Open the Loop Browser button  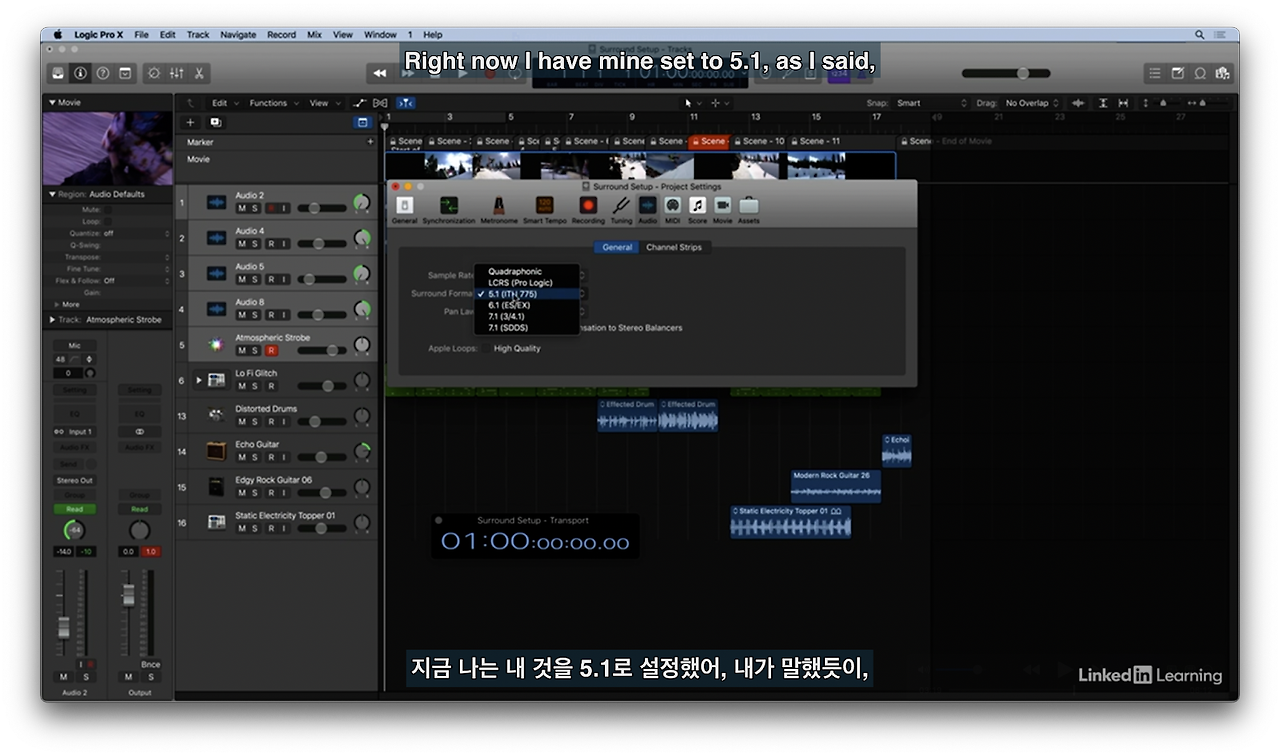[x=1200, y=73]
